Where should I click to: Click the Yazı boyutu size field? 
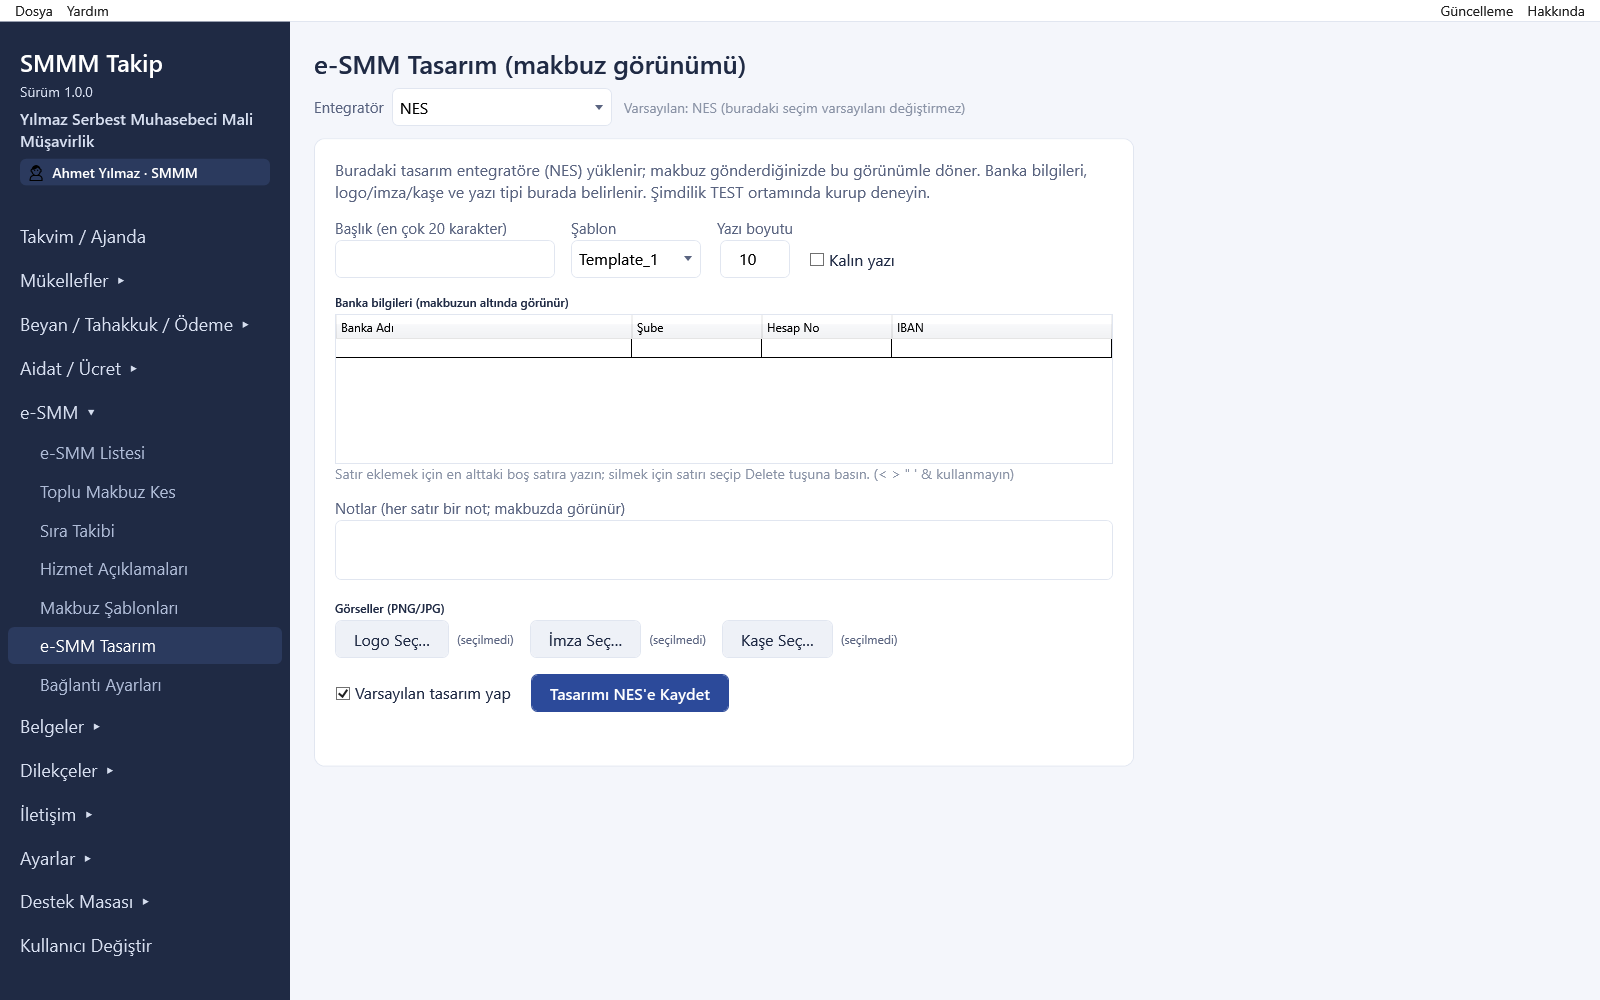click(755, 260)
